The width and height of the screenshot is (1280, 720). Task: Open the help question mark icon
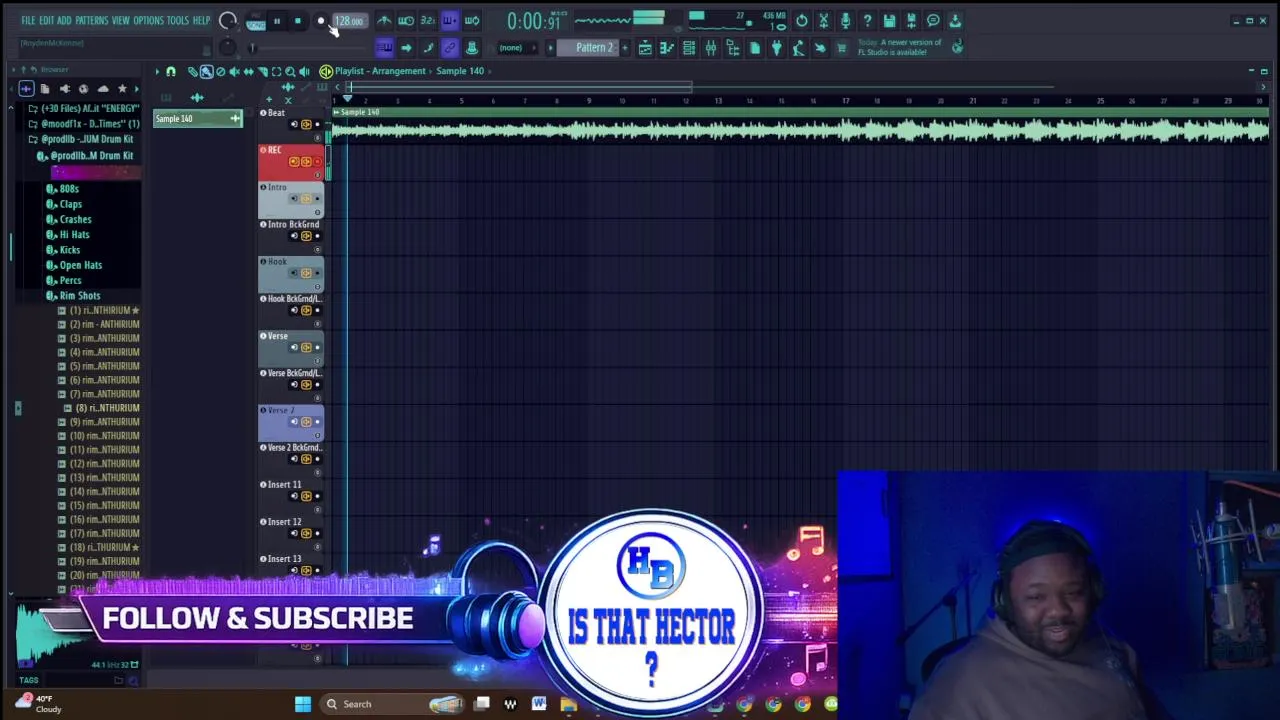868,21
